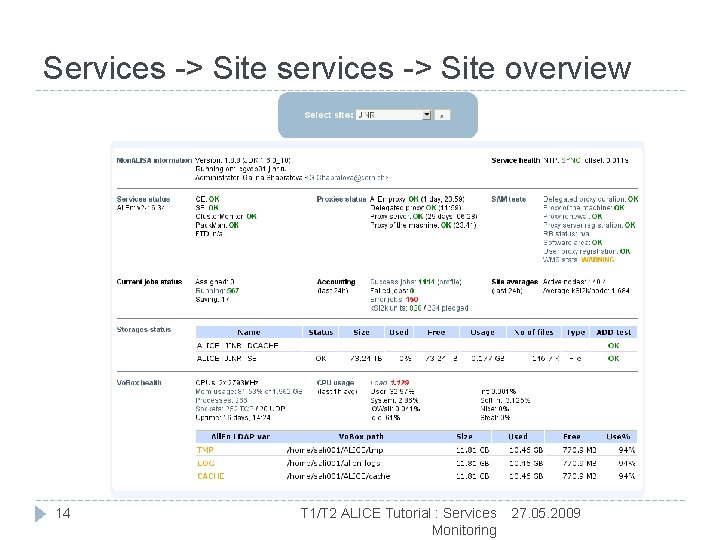The height and width of the screenshot is (540, 720).
Task: Click the Size column header in storages table
Action: 361,332
